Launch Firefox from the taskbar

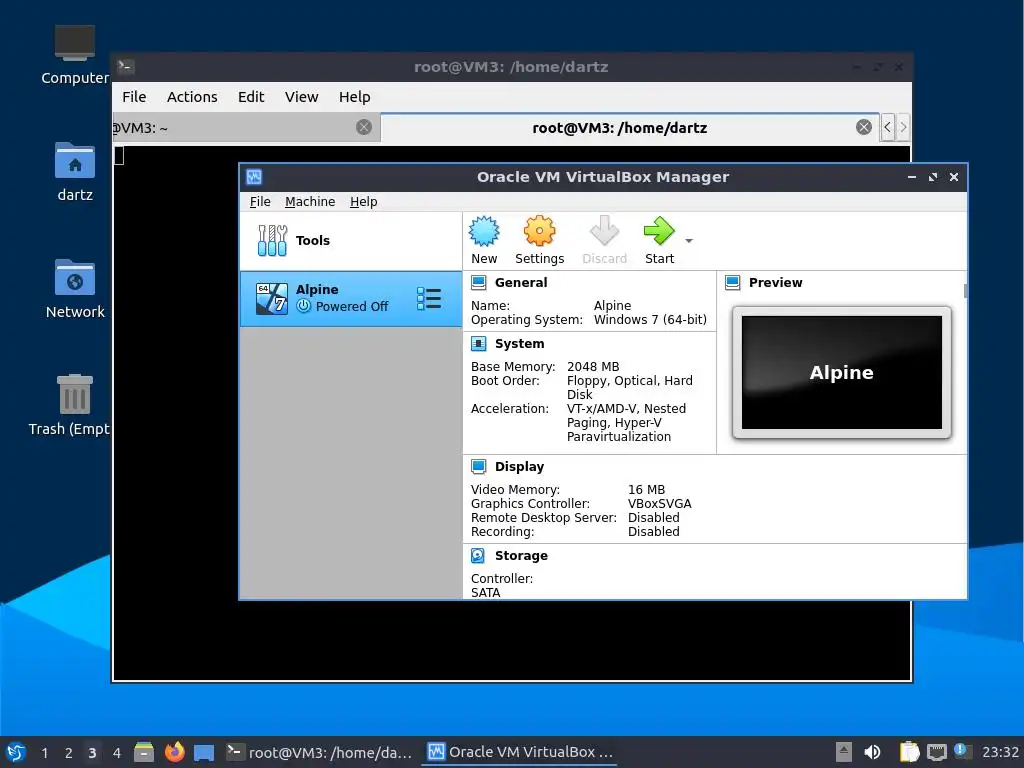[174, 752]
